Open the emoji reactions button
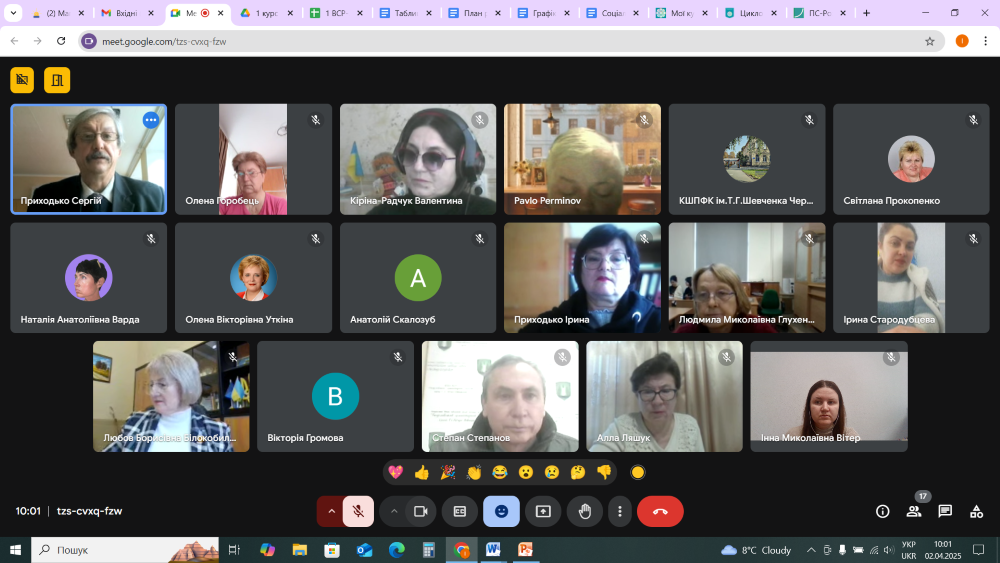 pyautogui.click(x=501, y=511)
